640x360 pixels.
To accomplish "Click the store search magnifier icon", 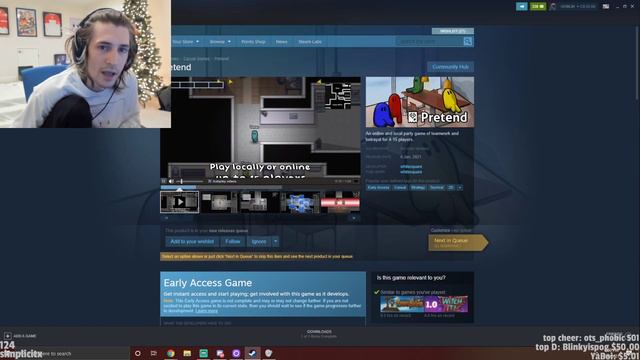I will pos(468,41).
